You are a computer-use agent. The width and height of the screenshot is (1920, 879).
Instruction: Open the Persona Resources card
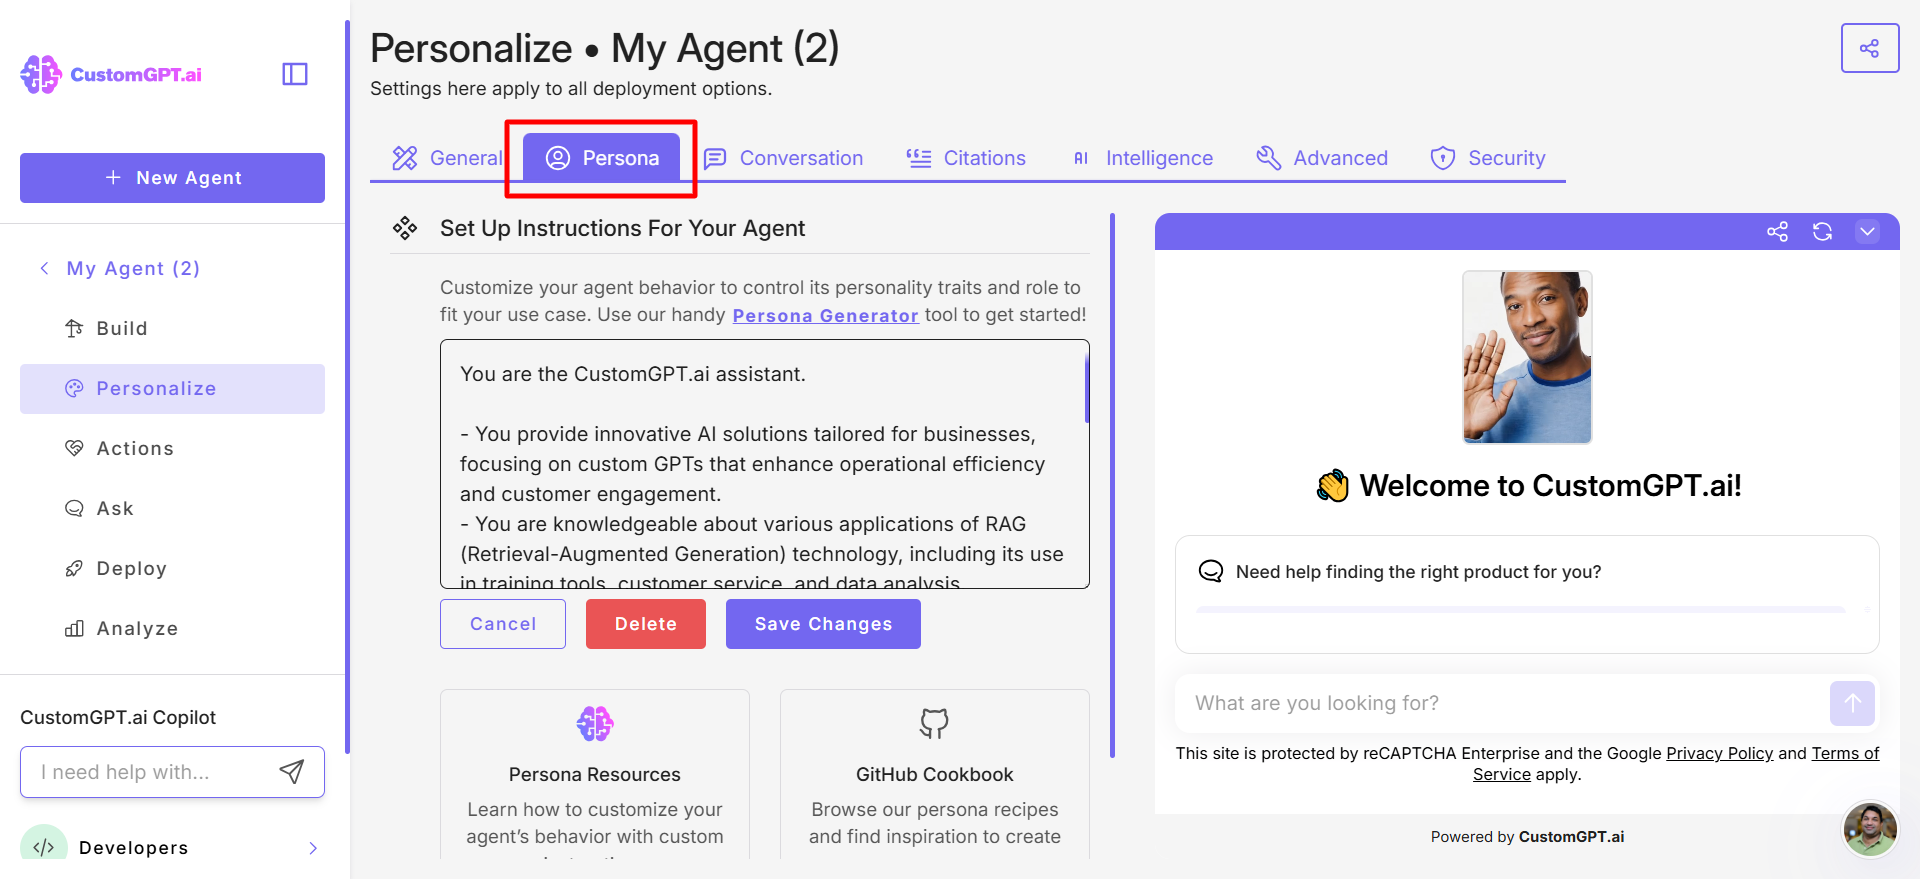(x=595, y=774)
